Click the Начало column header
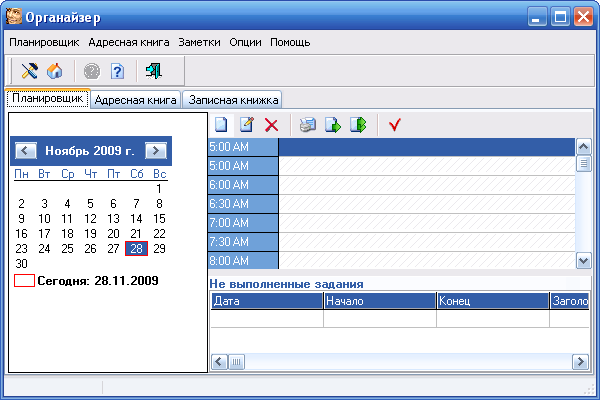The height and width of the screenshot is (400, 600). 378,299
